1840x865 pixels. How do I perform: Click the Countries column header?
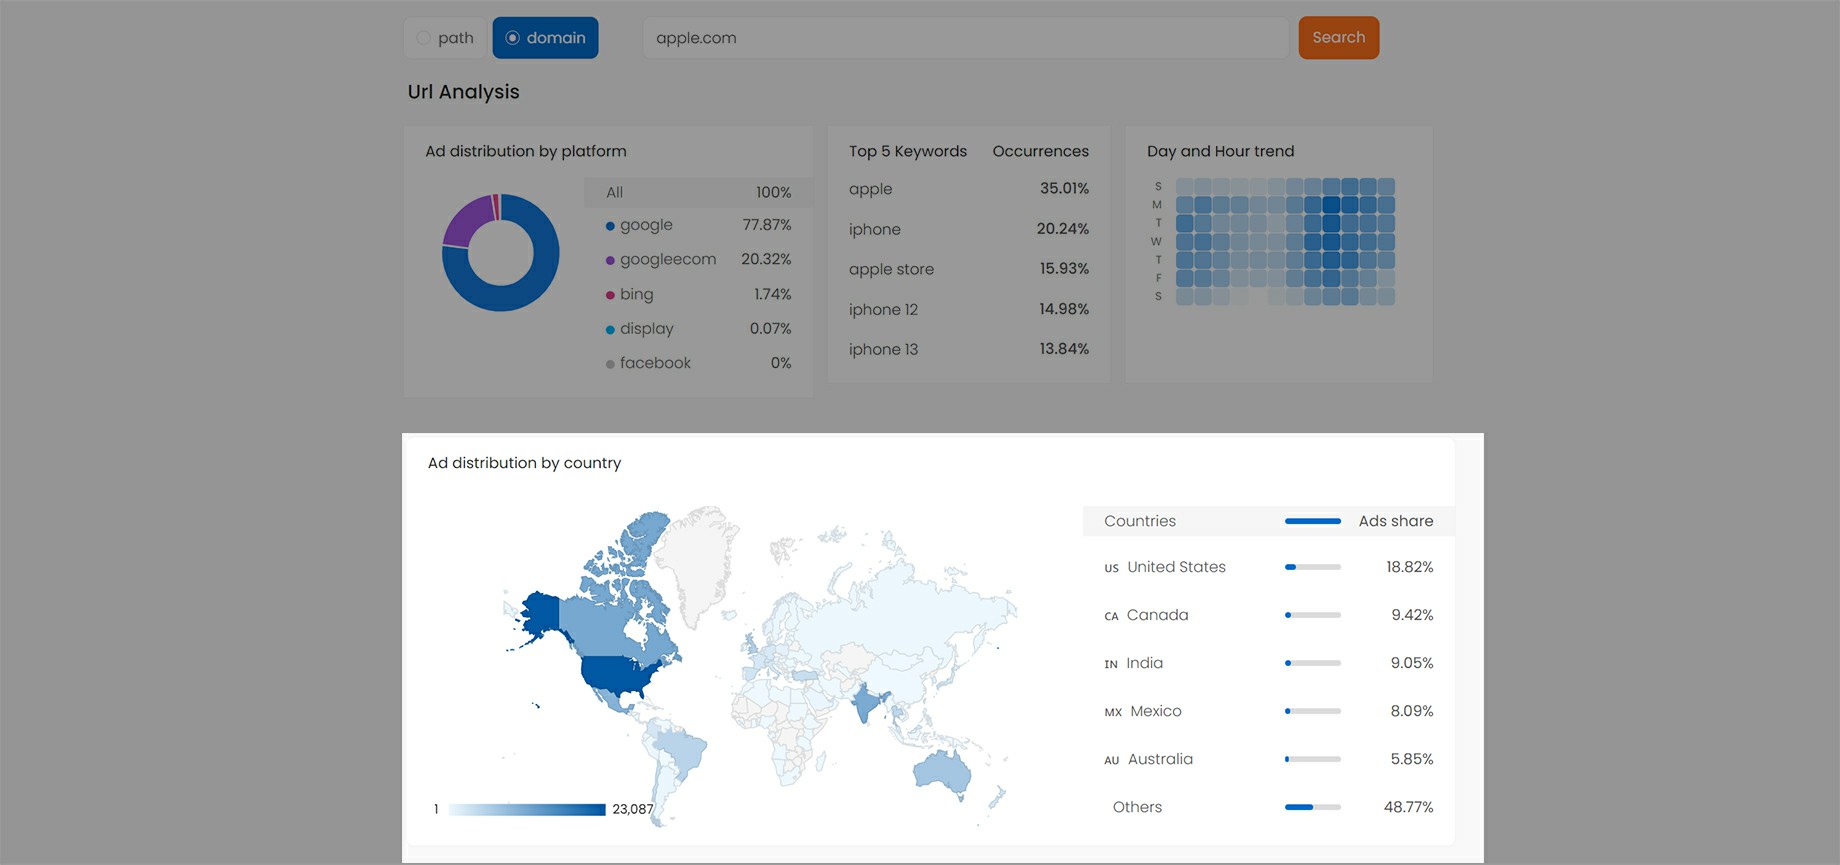pyautogui.click(x=1140, y=521)
